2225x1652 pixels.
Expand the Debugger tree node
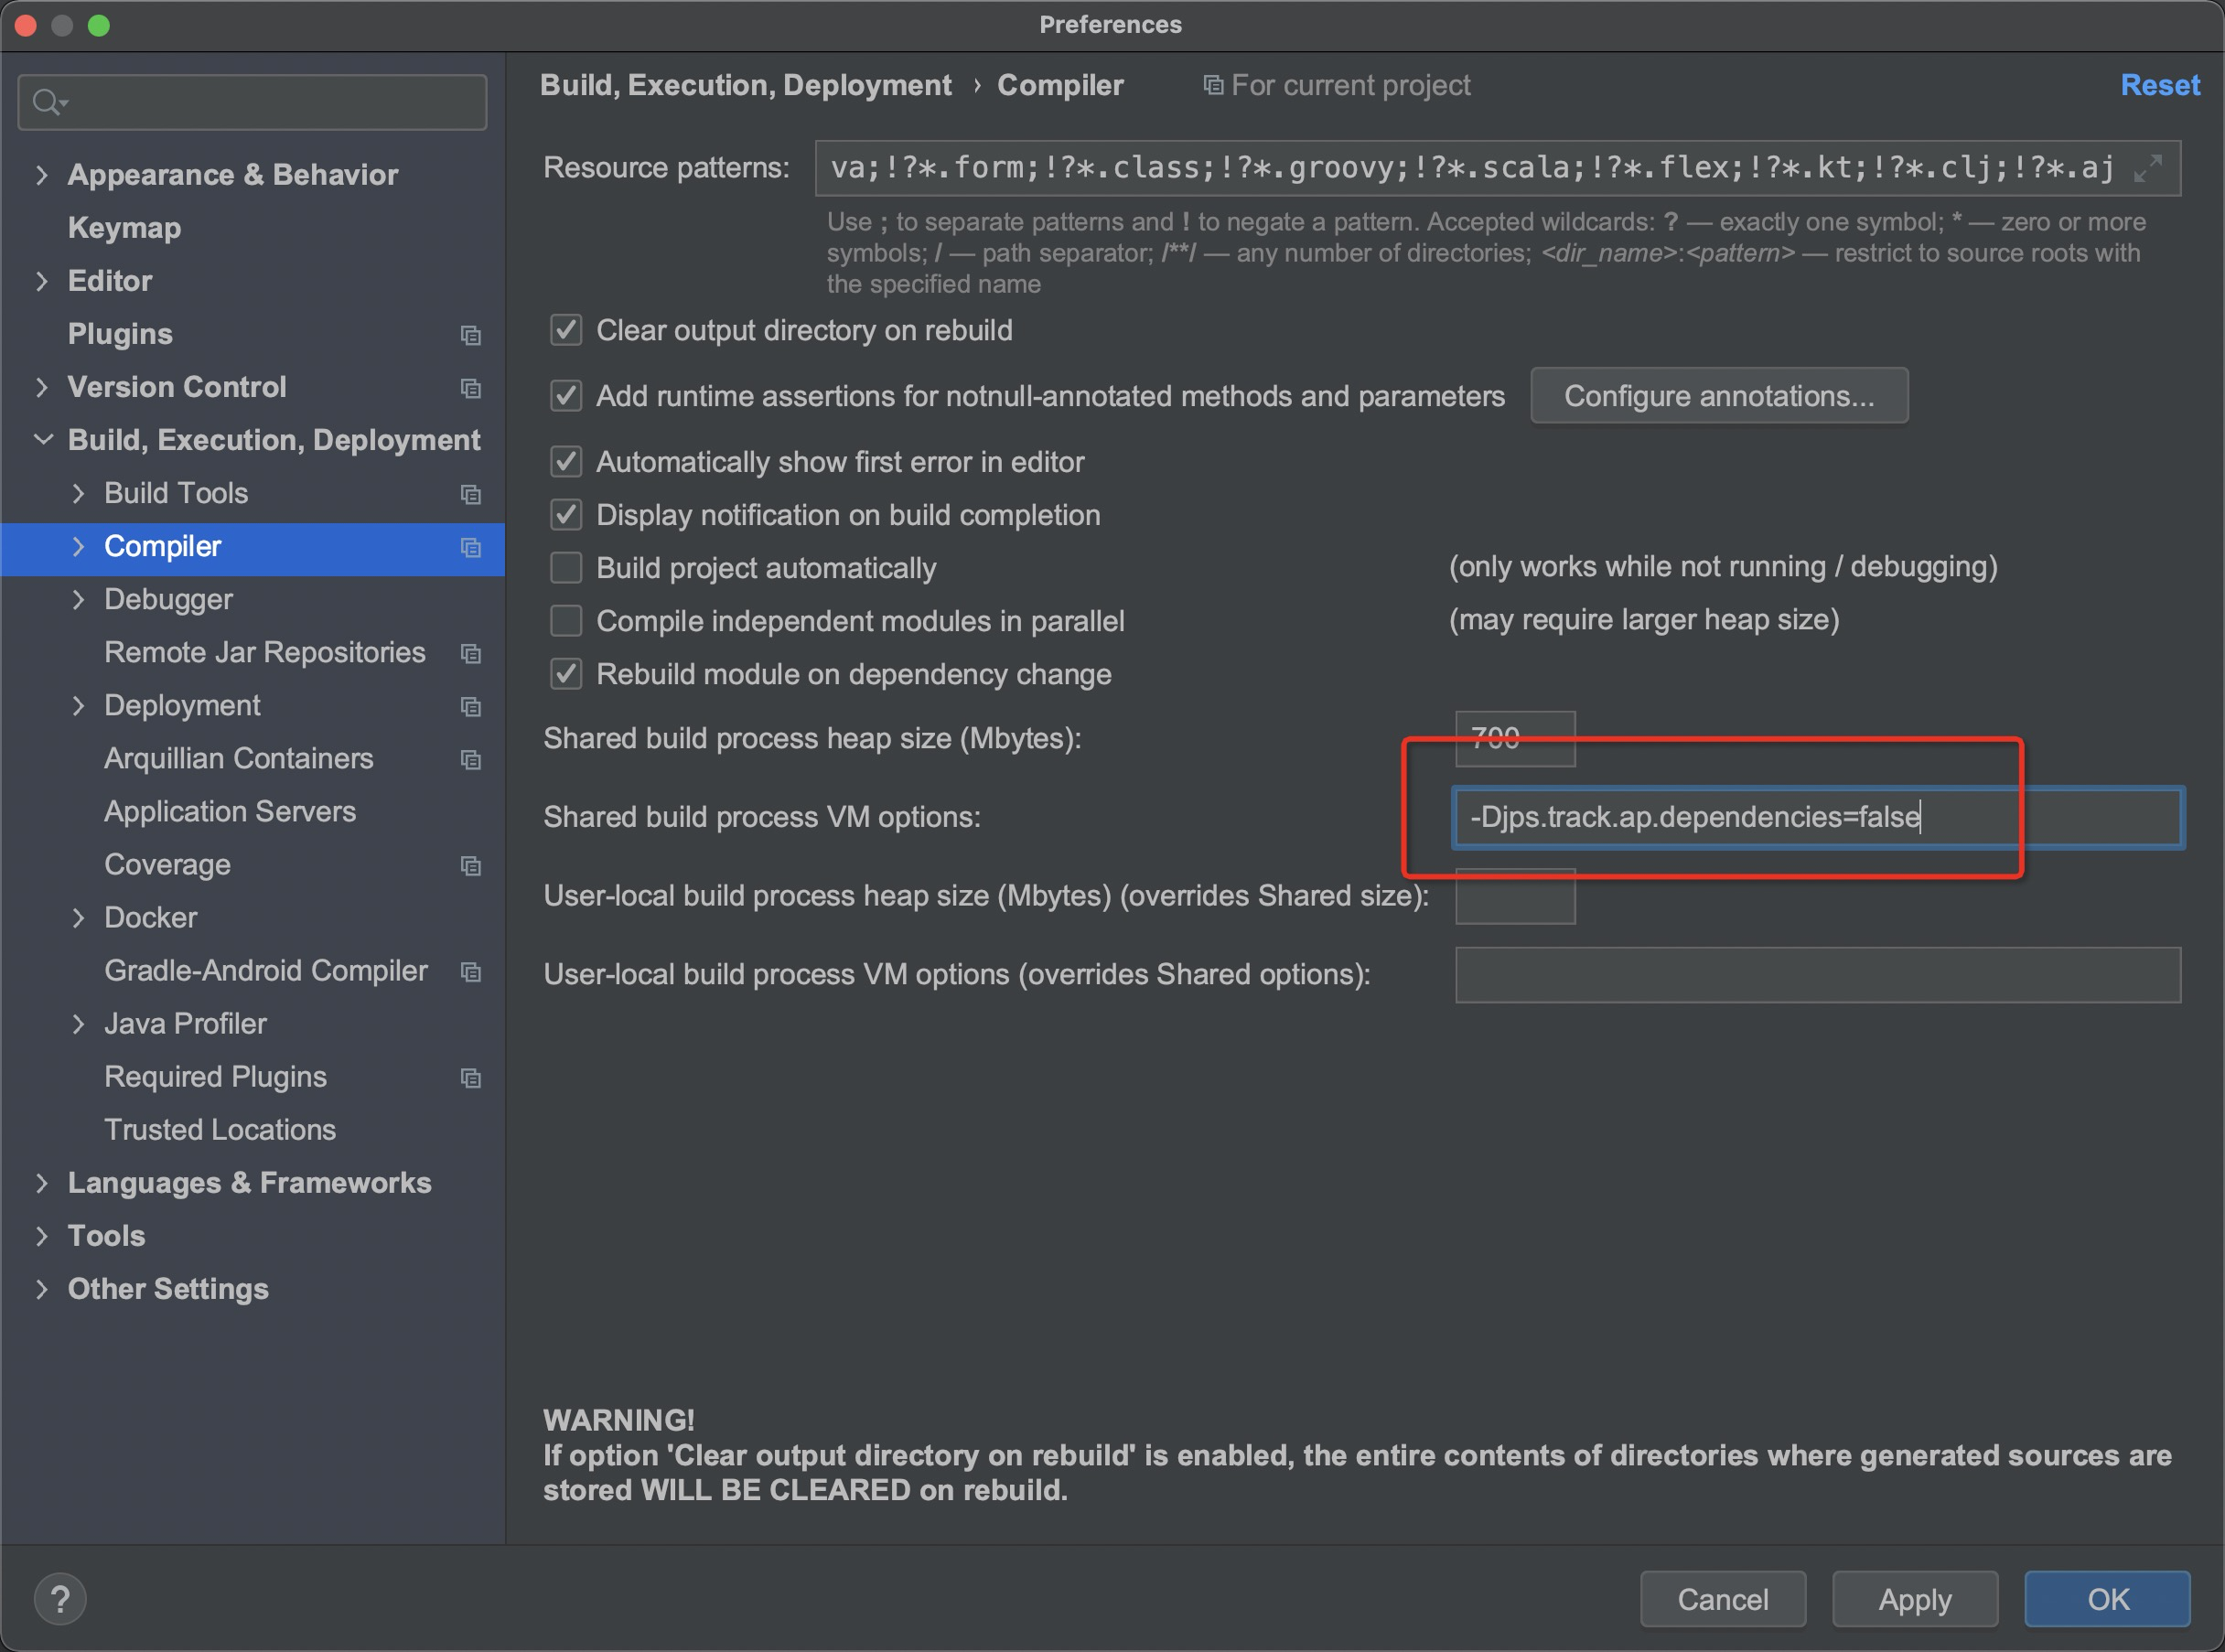(x=78, y=599)
